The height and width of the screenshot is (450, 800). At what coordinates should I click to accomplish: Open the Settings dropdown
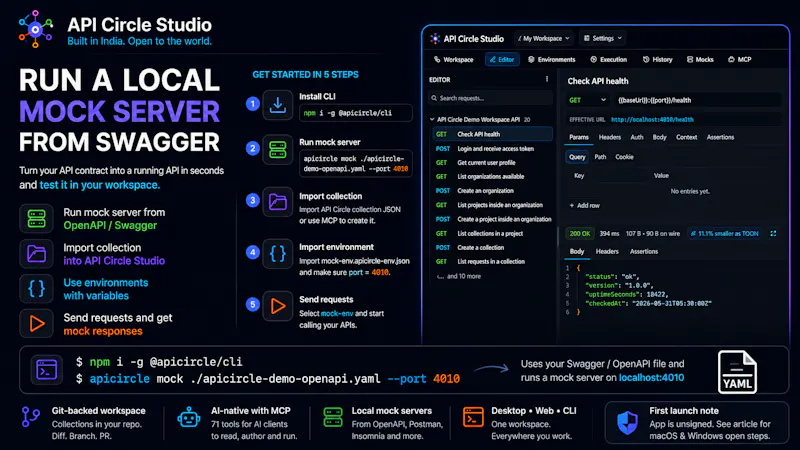point(603,38)
